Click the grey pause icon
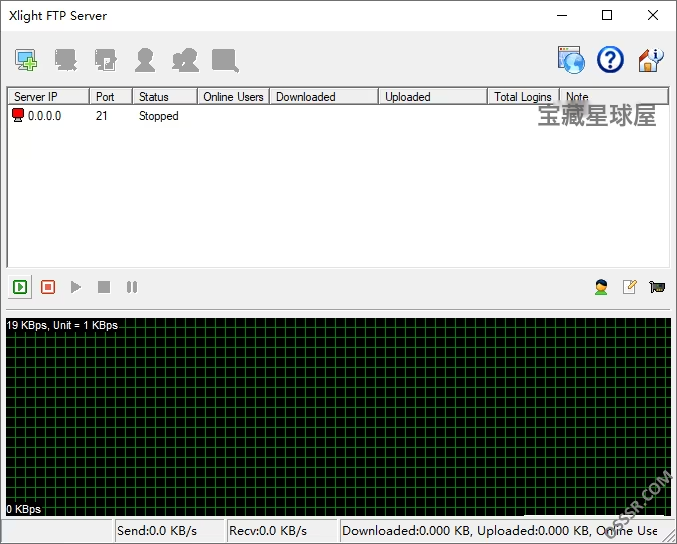The height and width of the screenshot is (544, 677). click(132, 287)
